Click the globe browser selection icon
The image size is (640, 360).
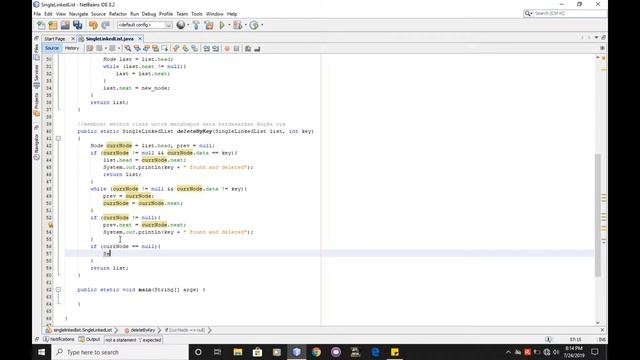(x=180, y=25)
